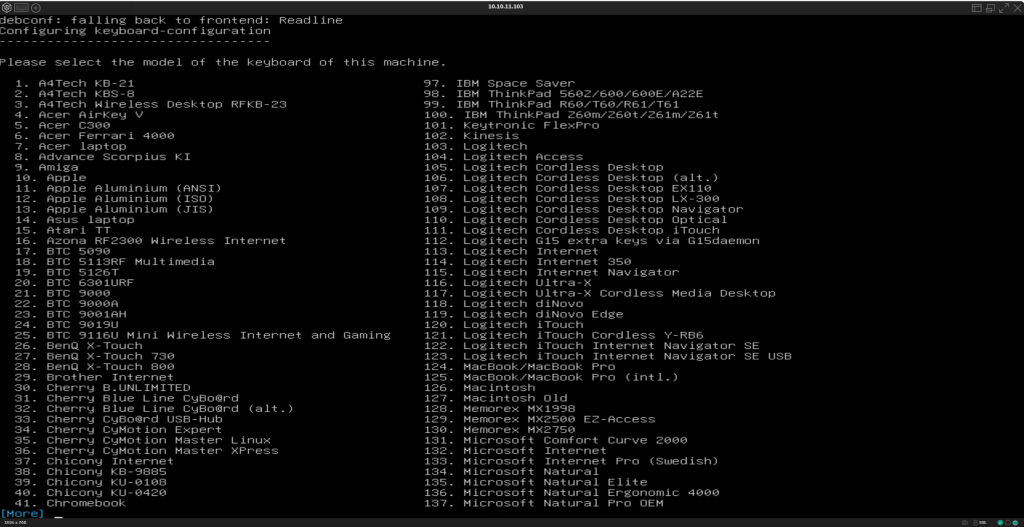Select the line '3. A4Tech Wireless Desktop RFKB-23'

click(150, 104)
